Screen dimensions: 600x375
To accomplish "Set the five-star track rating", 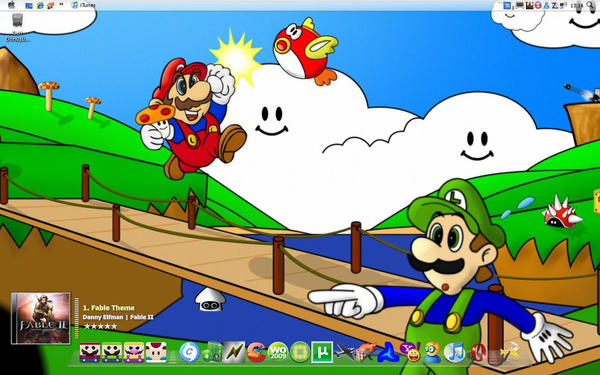I will (101, 326).
